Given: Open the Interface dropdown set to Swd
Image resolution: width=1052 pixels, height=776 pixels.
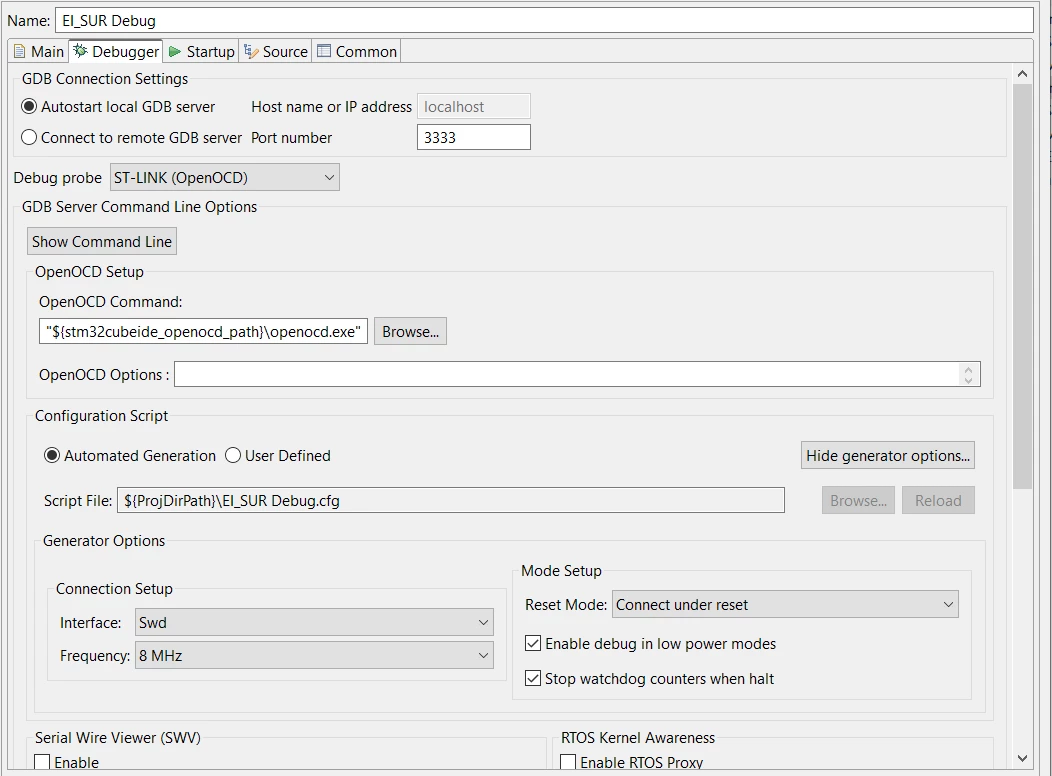Looking at the screenshot, I should coord(314,622).
